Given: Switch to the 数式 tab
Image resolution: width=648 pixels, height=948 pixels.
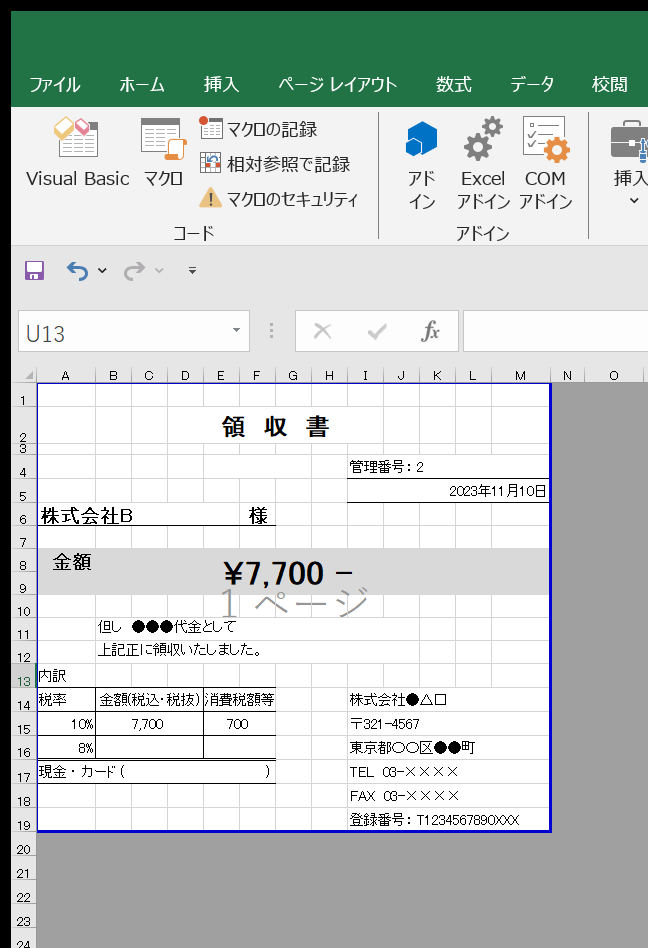Looking at the screenshot, I should coord(453,85).
